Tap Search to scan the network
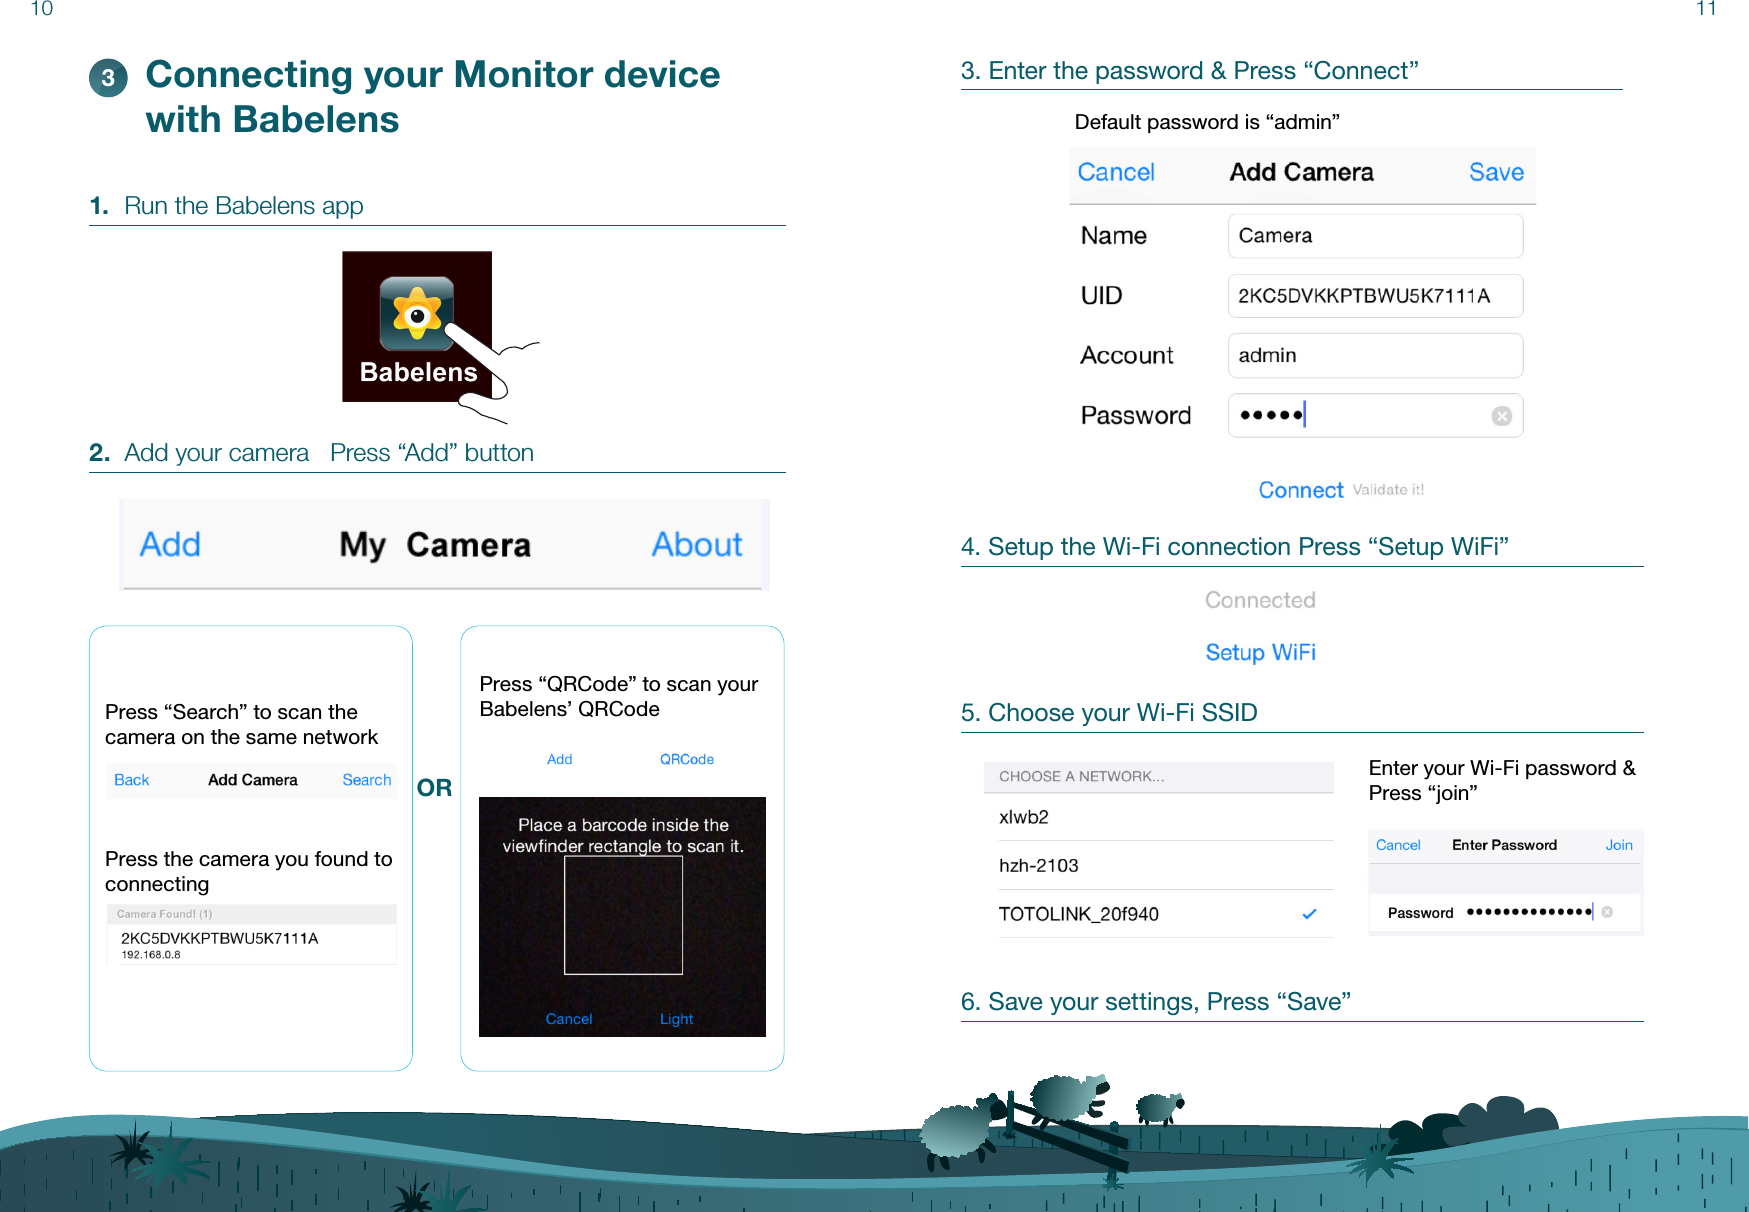1749x1212 pixels. (x=366, y=780)
